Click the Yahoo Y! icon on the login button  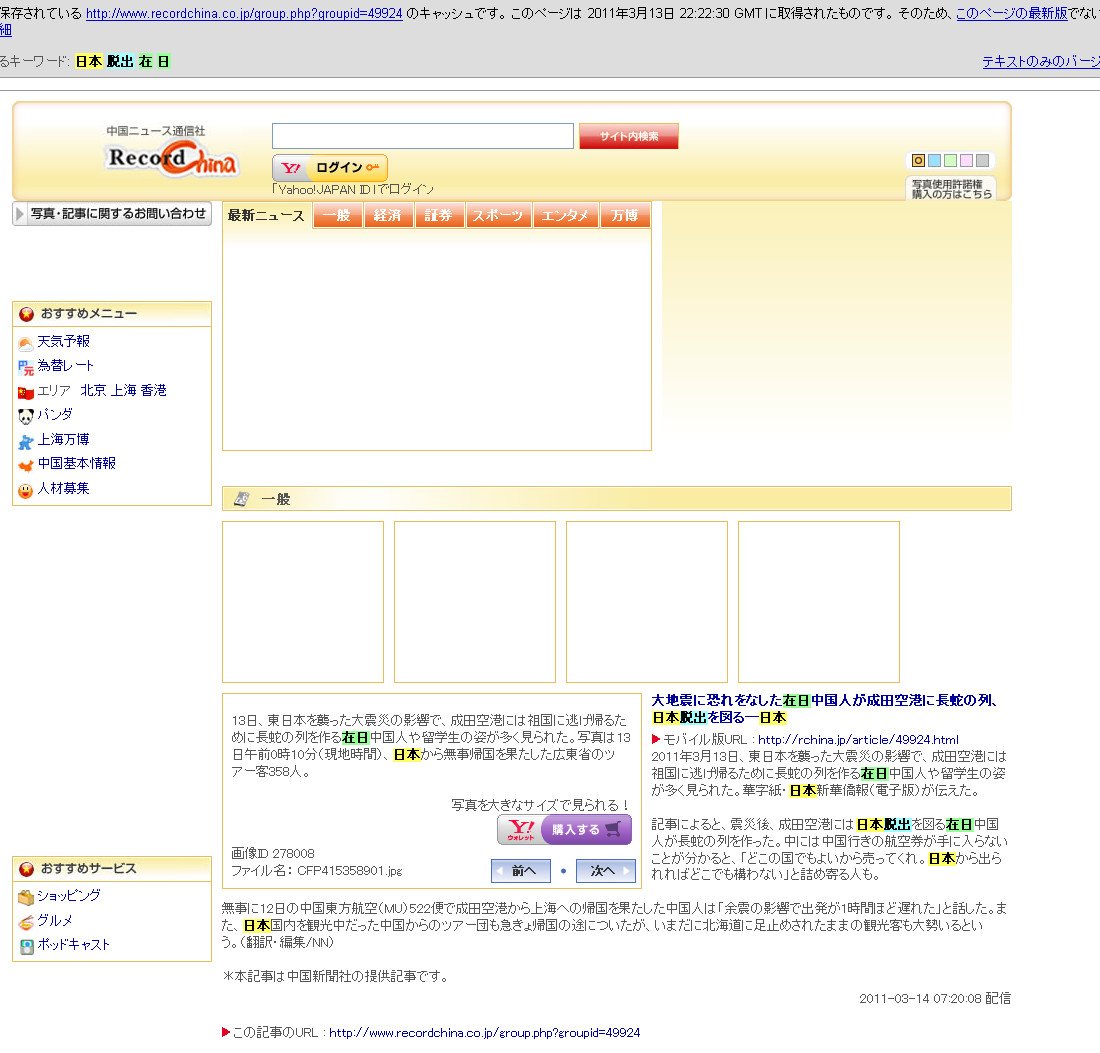pos(290,168)
